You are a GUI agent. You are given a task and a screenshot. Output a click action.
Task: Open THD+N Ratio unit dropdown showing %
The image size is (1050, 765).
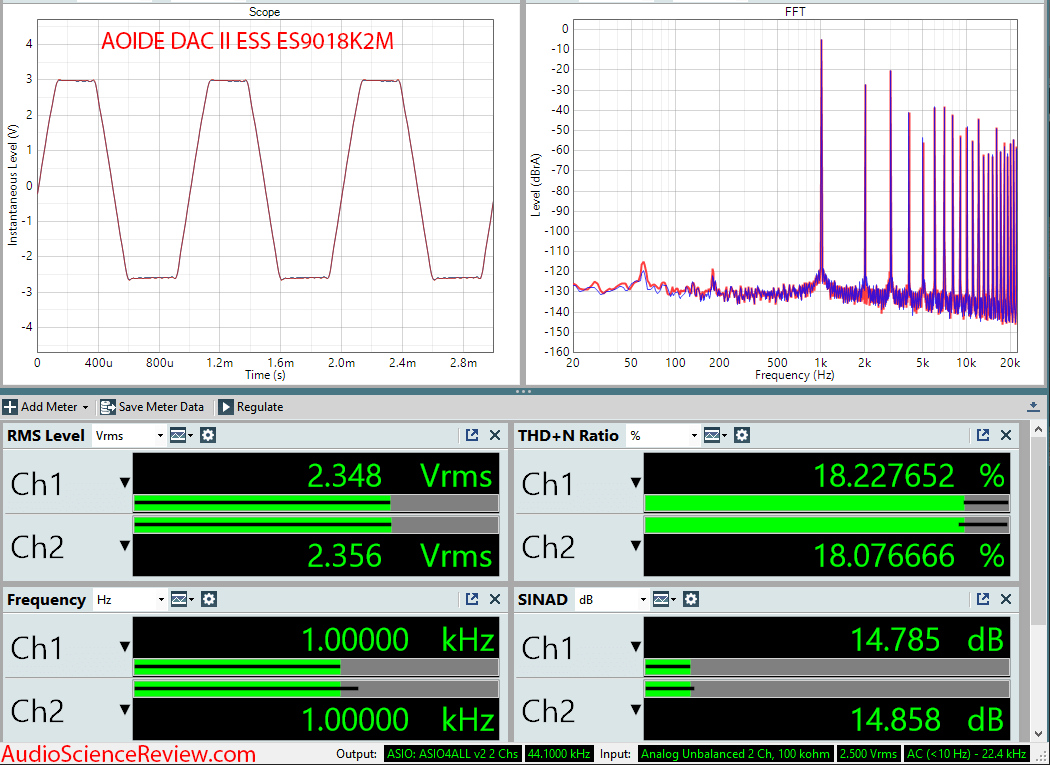(x=663, y=435)
